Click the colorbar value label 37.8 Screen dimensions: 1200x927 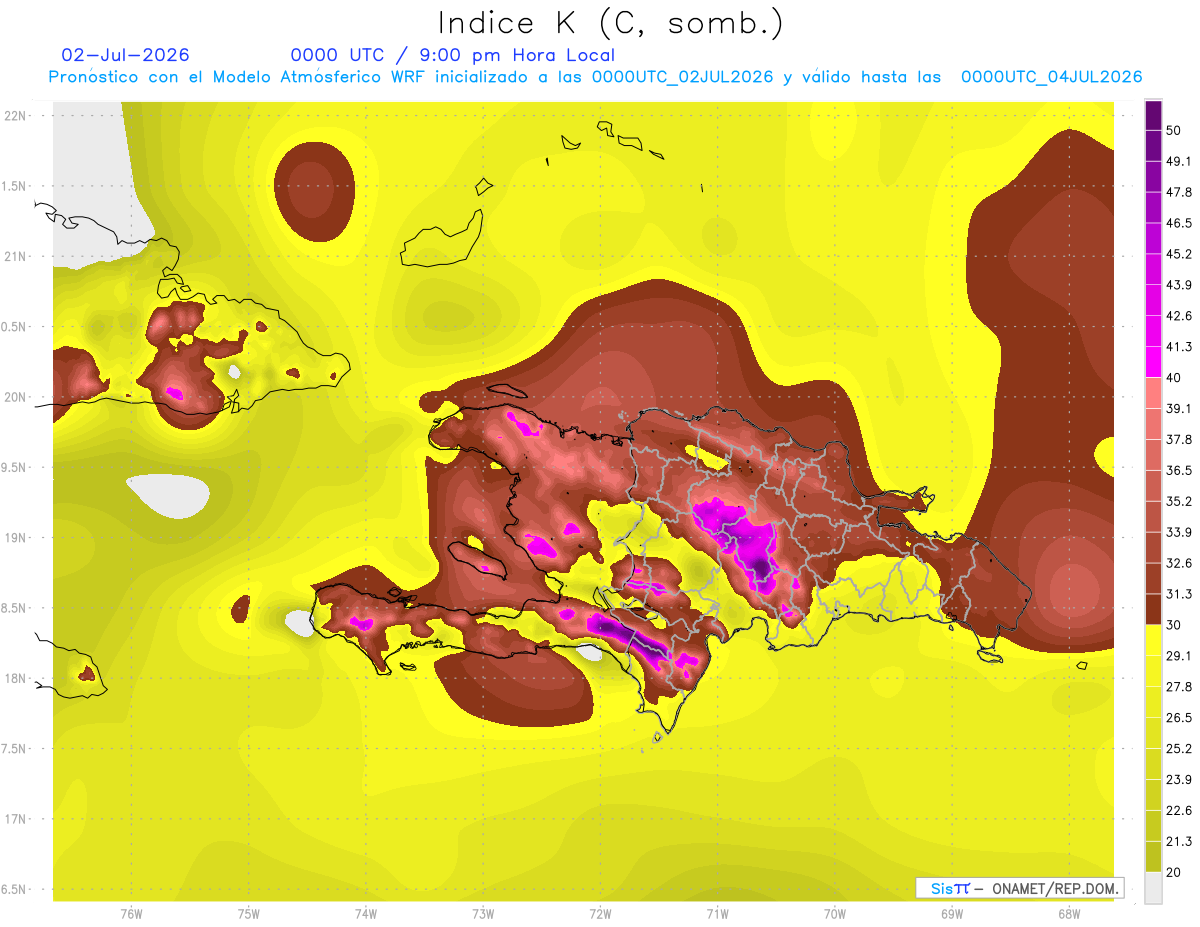(x=1179, y=440)
